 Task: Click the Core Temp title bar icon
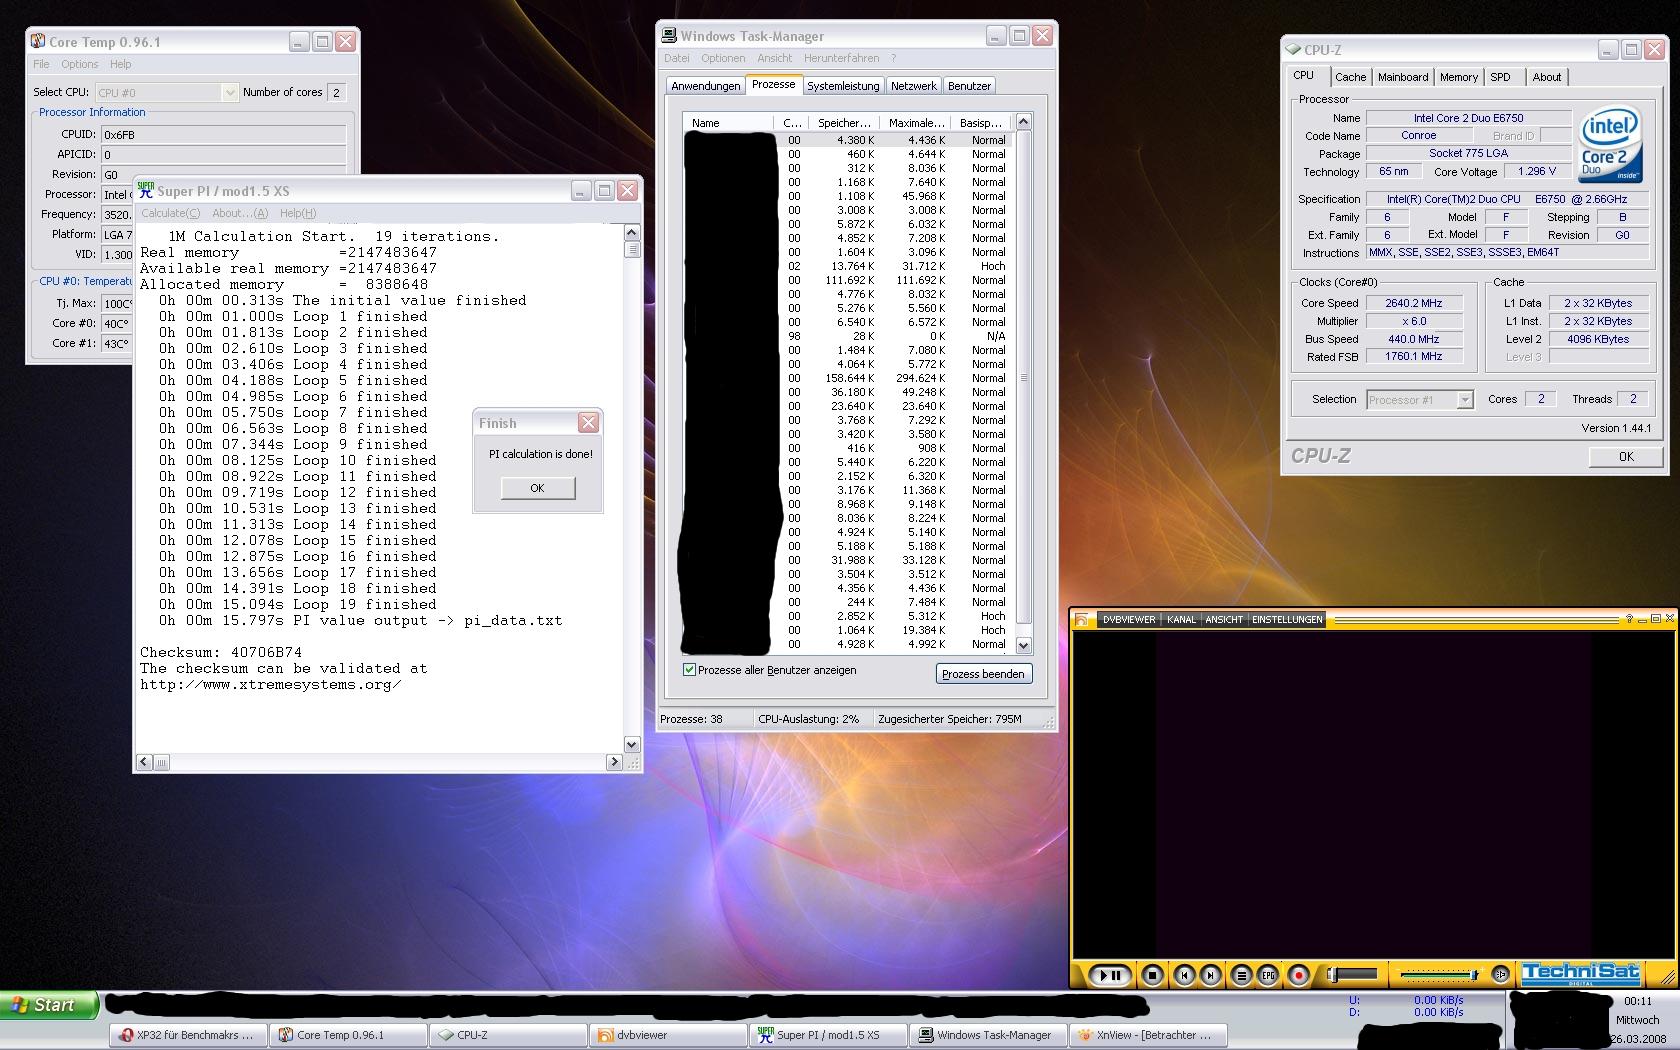click(x=38, y=41)
